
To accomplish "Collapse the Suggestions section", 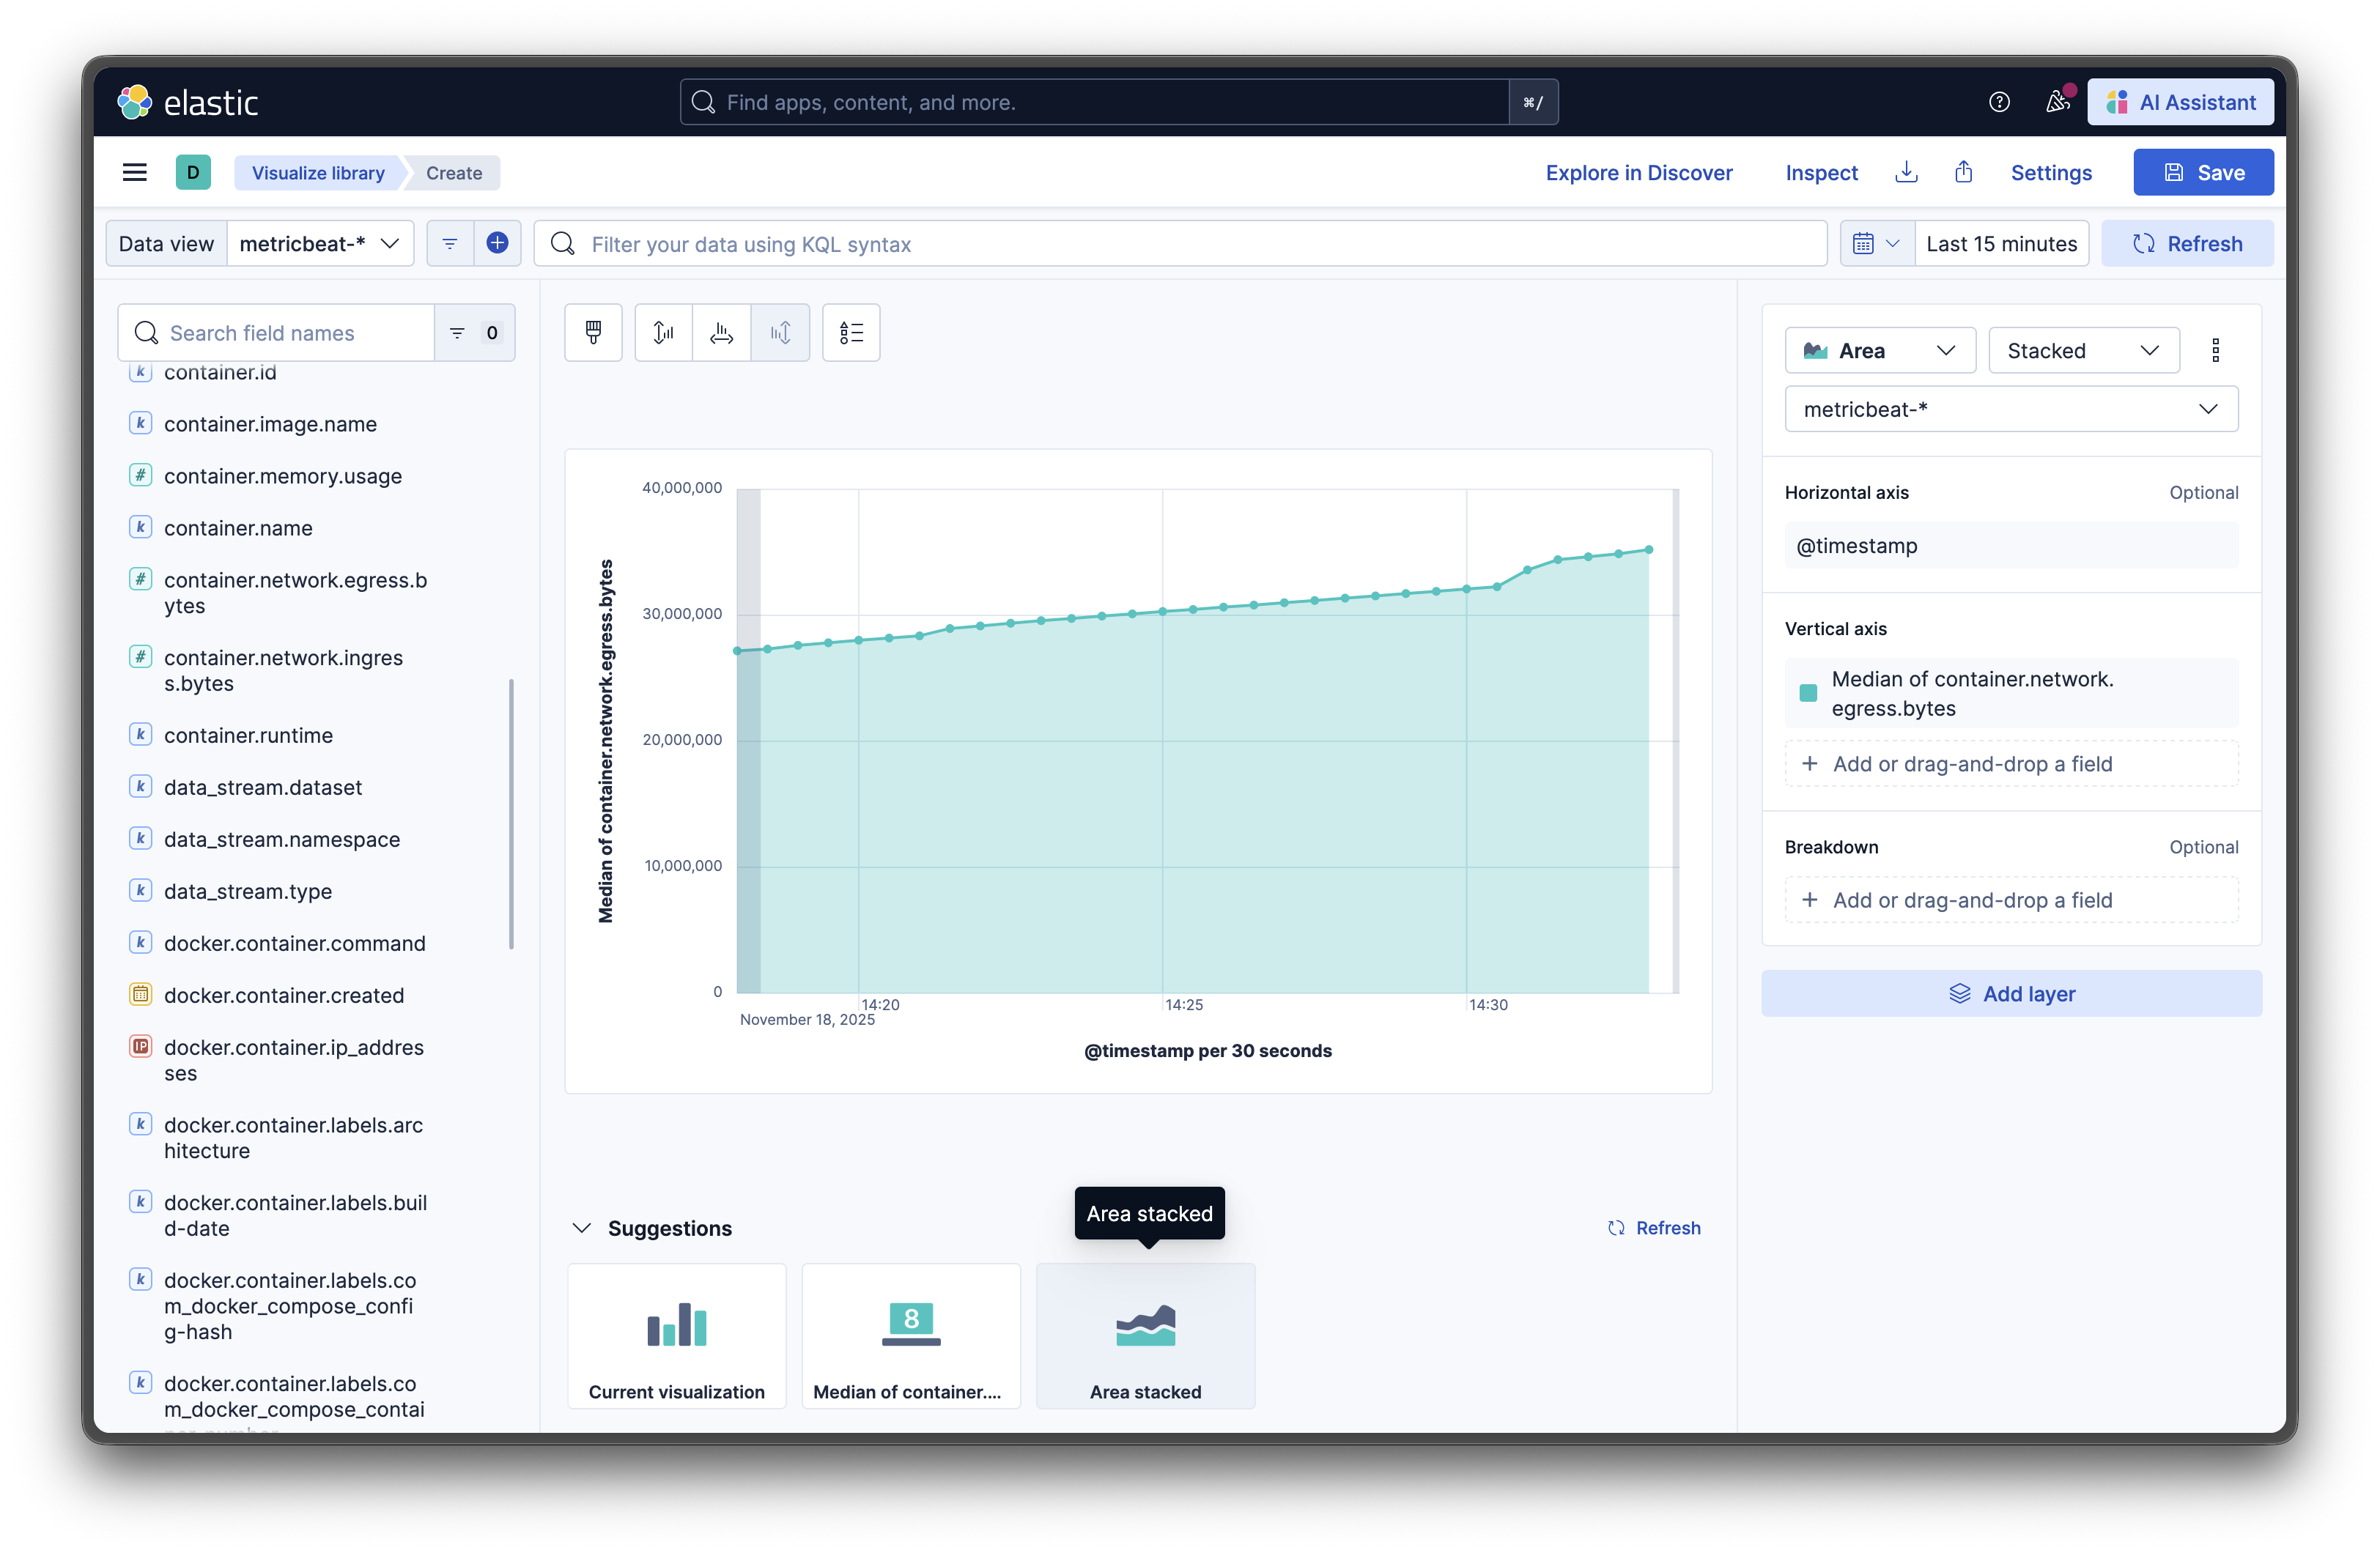I will pyautogui.click(x=583, y=1228).
